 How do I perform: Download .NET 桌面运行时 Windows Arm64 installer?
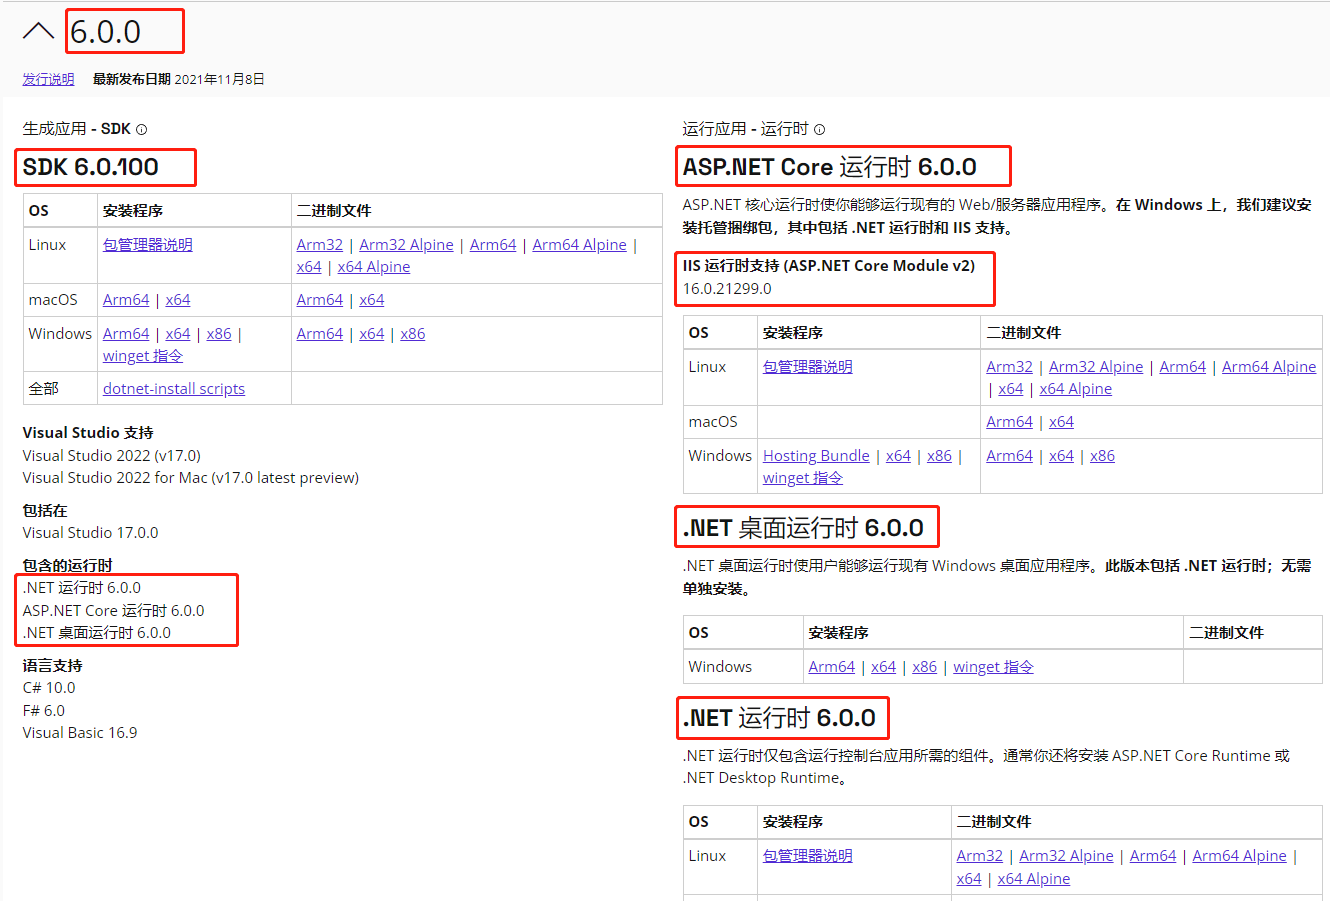(x=832, y=667)
